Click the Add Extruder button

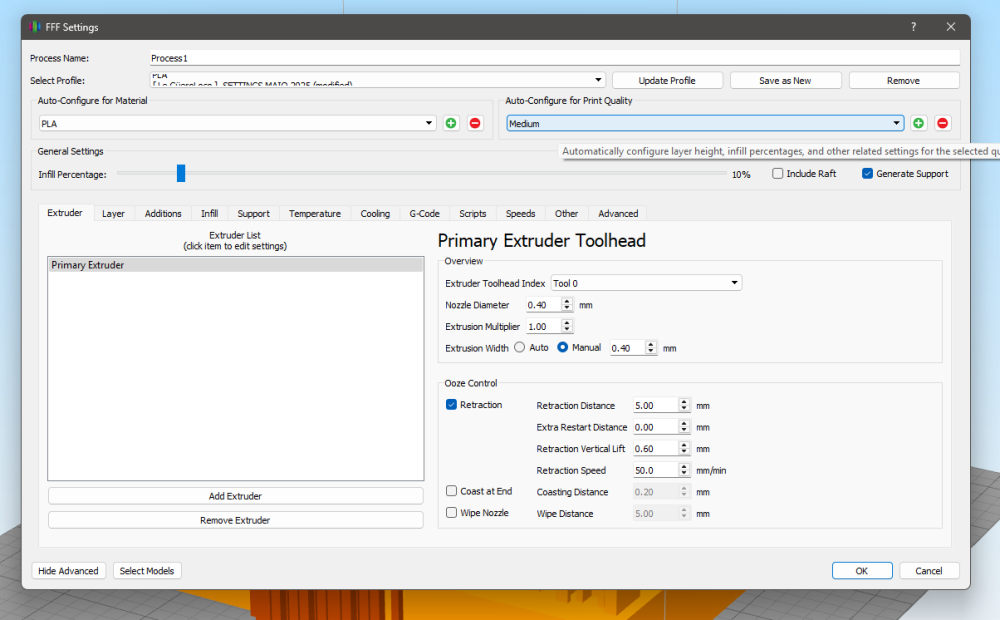click(x=235, y=496)
